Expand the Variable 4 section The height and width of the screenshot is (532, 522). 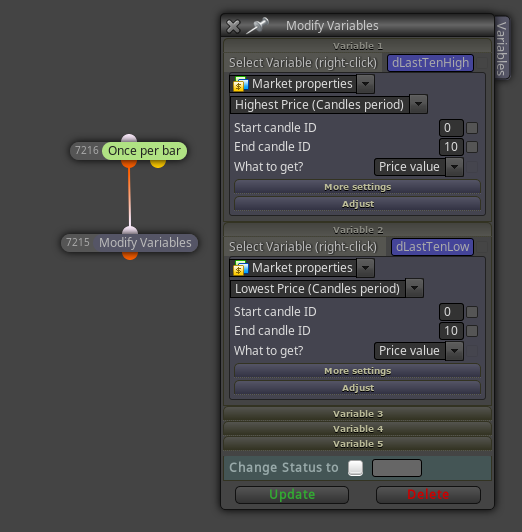[x=357, y=429]
